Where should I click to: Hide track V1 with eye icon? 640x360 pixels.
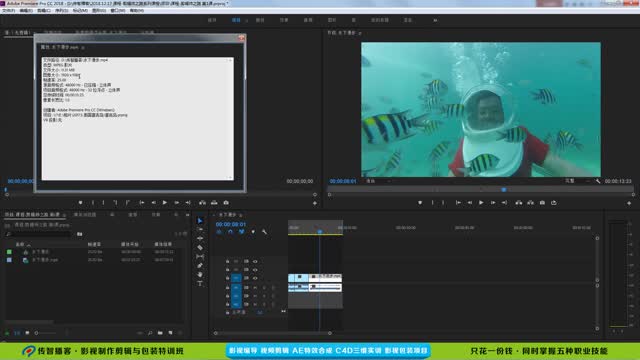pos(255,278)
